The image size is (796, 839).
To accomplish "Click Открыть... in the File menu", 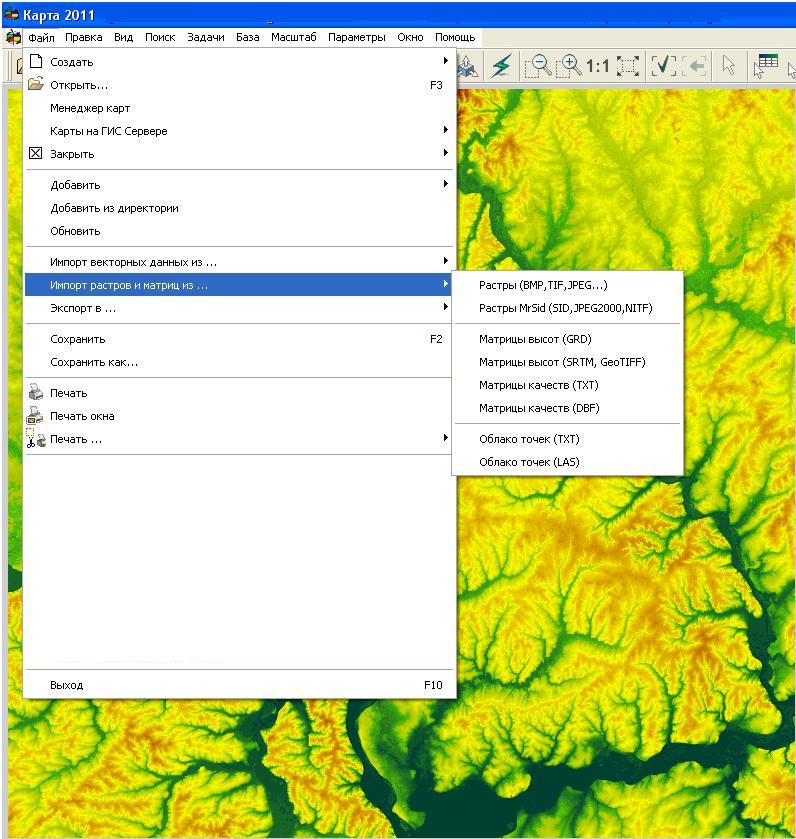I will [x=79, y=85].
